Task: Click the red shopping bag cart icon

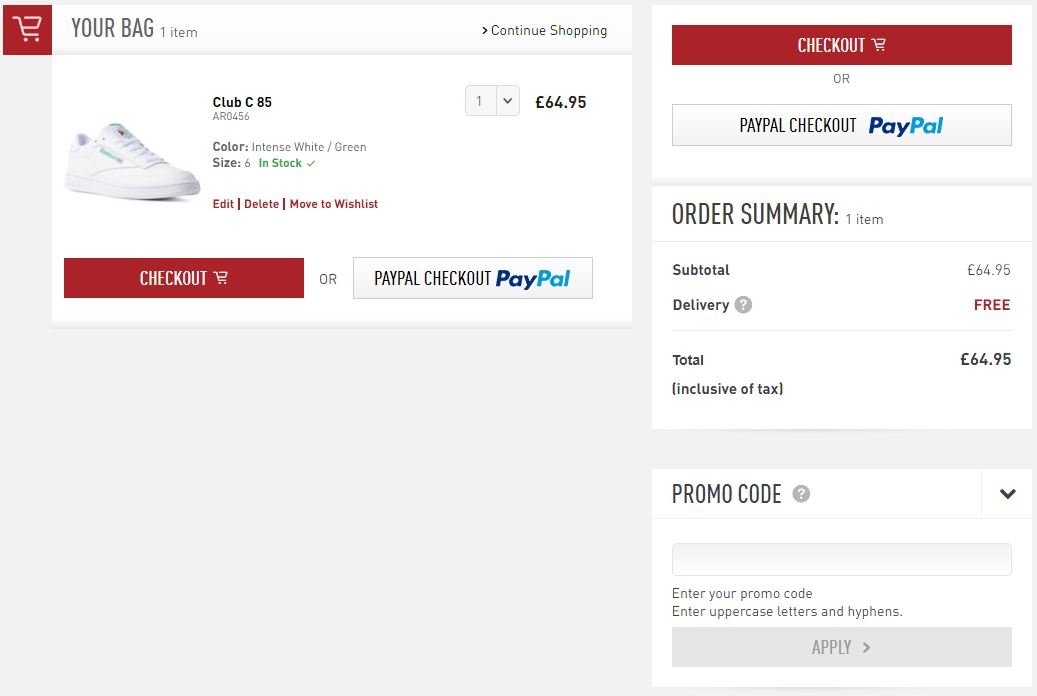Action: tap(28, 29)
